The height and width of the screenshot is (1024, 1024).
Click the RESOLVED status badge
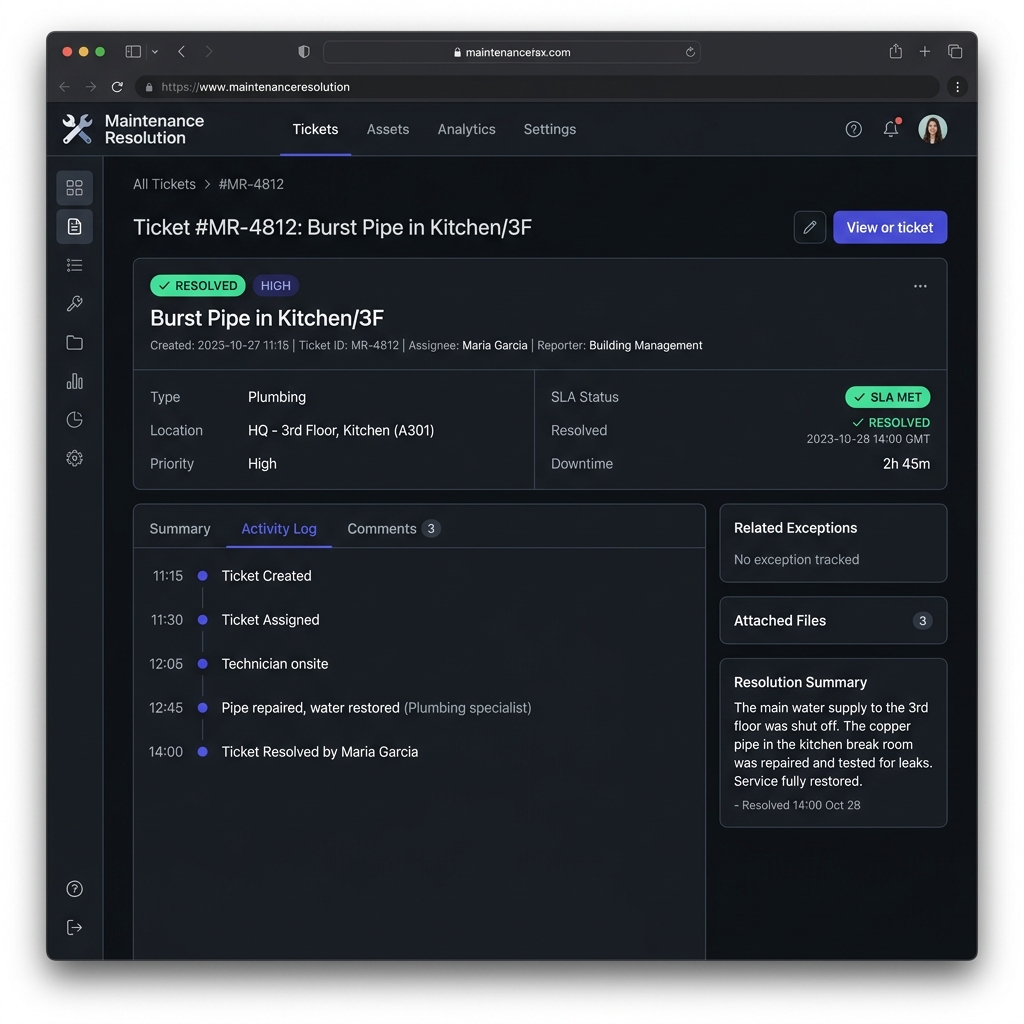[198, 286]
